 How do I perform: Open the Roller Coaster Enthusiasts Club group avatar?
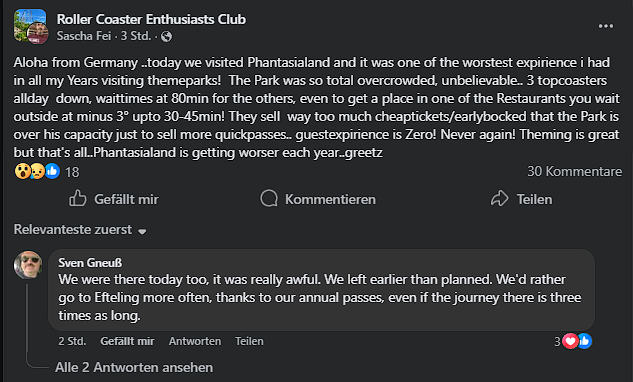(31, 27)
